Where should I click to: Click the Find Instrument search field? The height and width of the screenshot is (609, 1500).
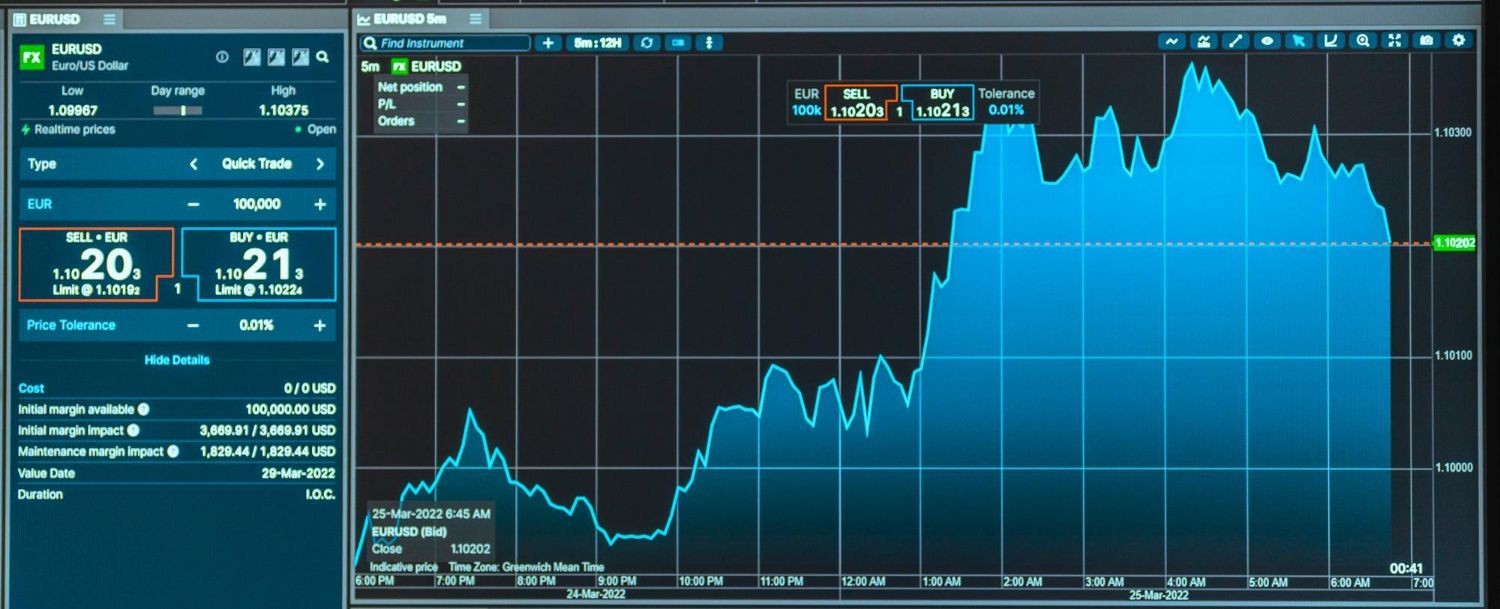[x=445, y=43]
